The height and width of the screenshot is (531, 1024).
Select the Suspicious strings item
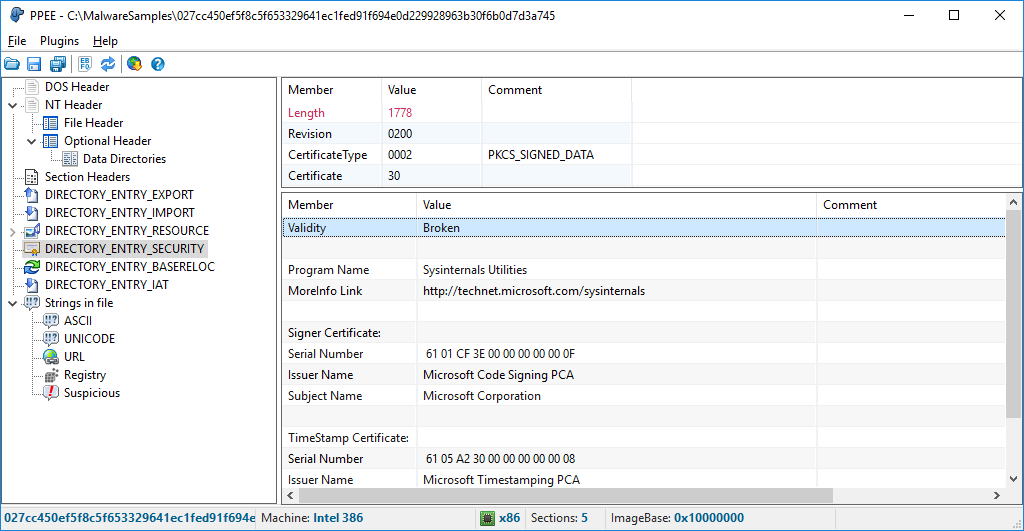(x=92, y=393)
